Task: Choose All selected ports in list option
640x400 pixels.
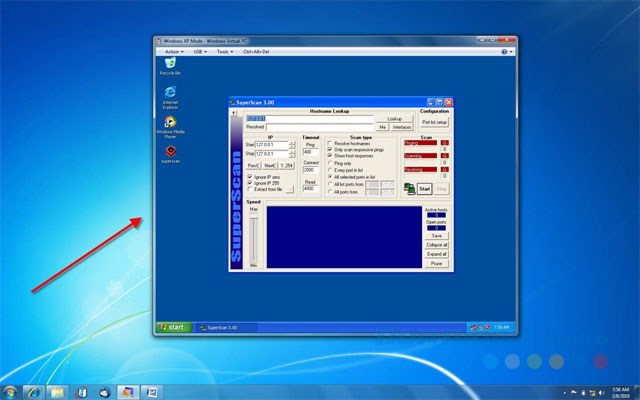Action: (x=330, y=177)
